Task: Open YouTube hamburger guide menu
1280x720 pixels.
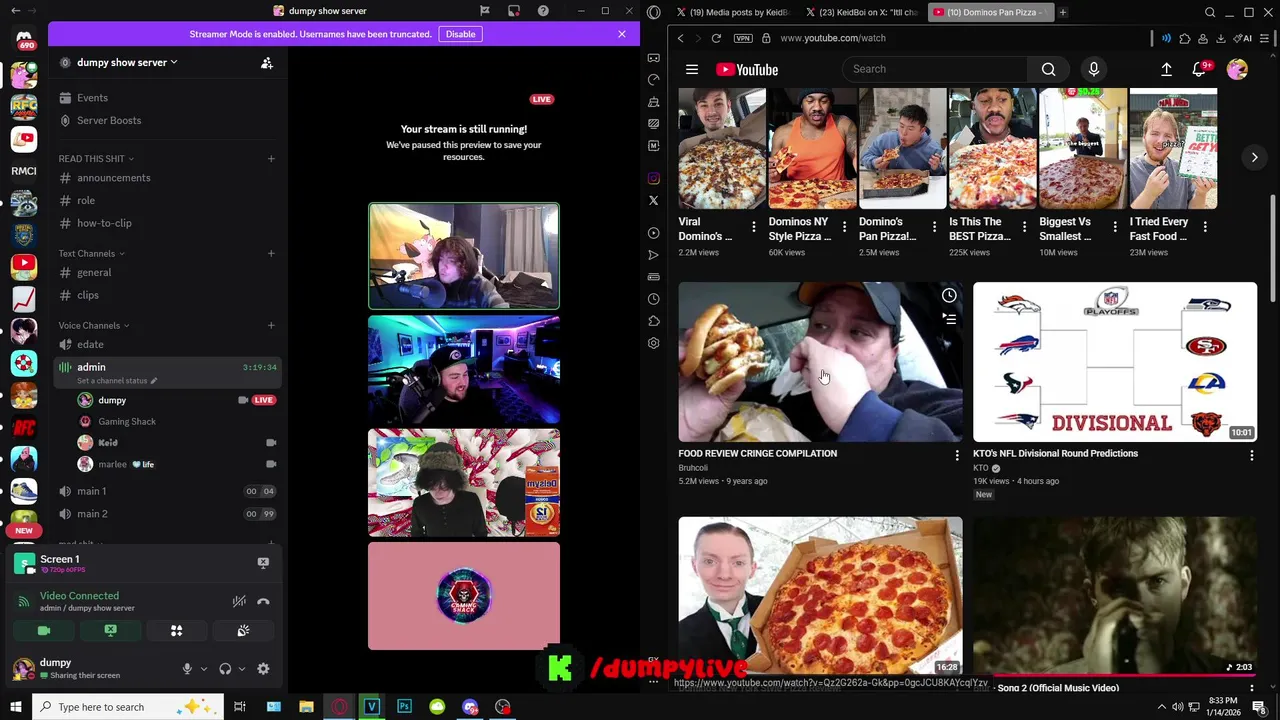Action: tap(692, 69)
